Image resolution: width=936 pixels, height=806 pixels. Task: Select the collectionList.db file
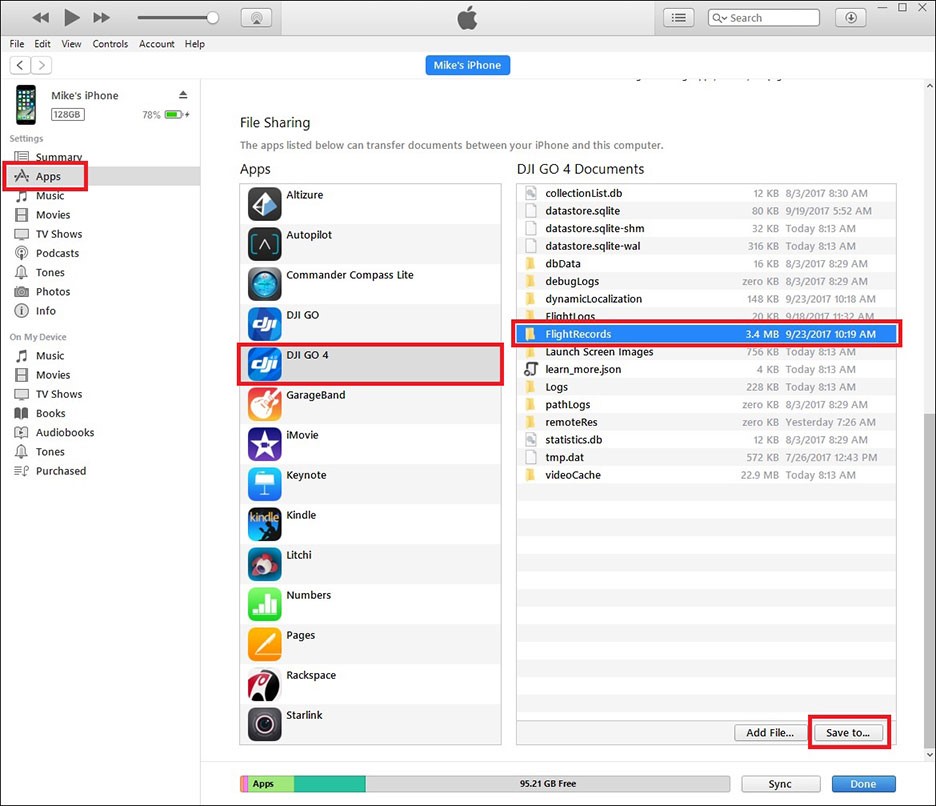coord(706,193)
